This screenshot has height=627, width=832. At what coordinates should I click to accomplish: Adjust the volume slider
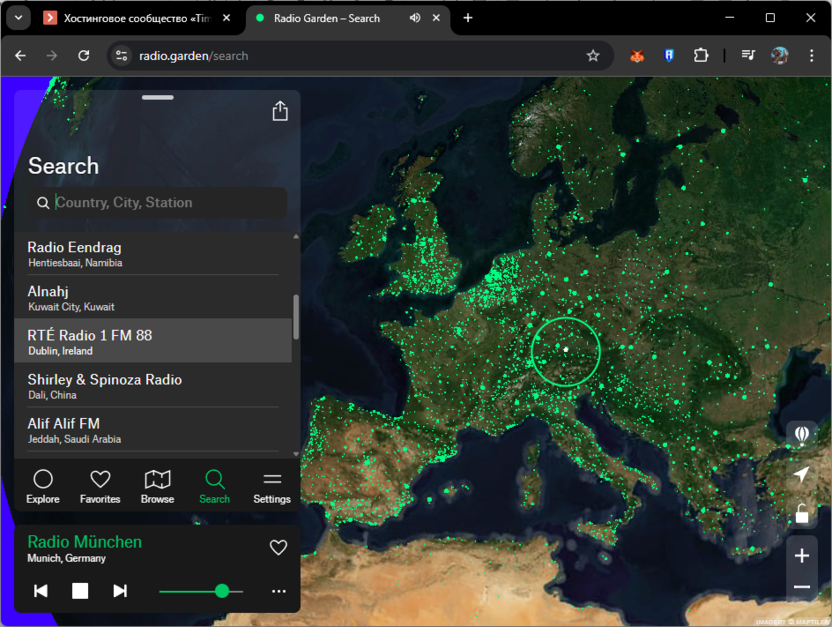click(x=222, y=591)
